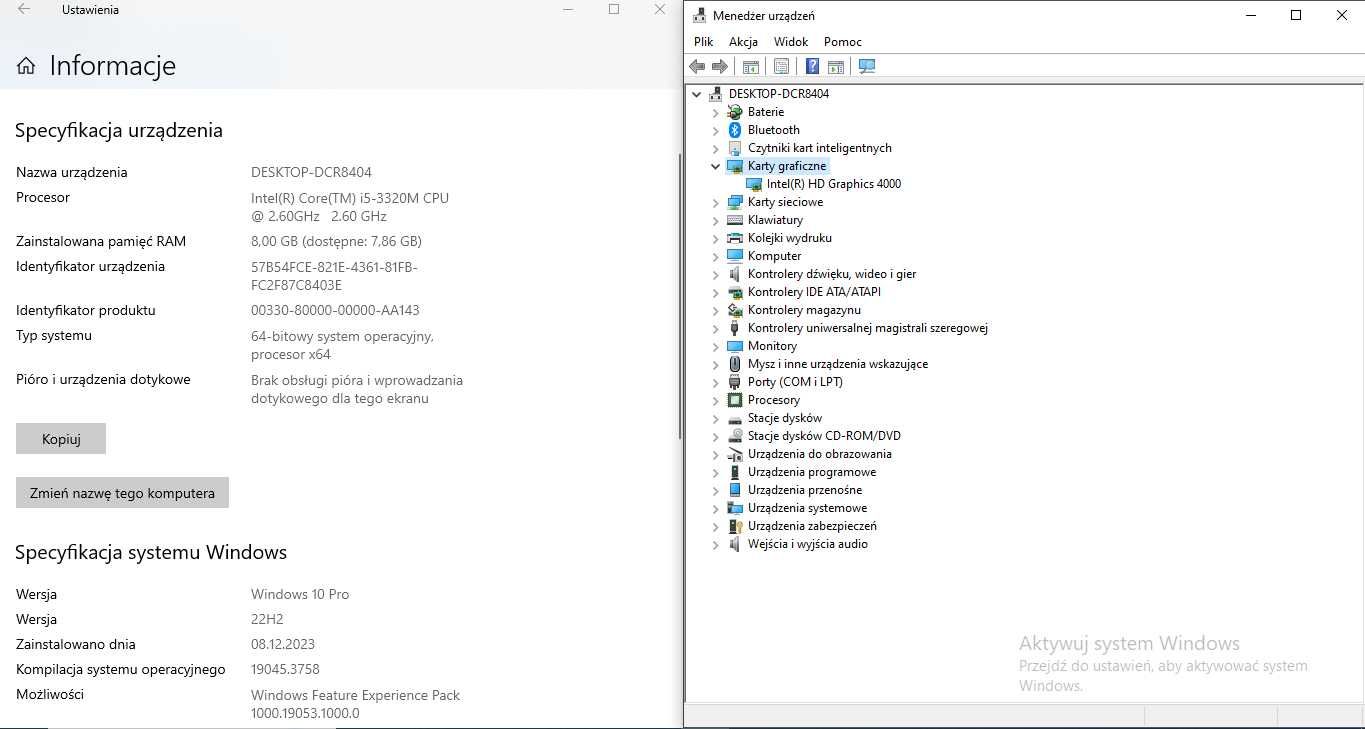This screenshot has height=729, width=1365.
Task: Select the Procesory icon
Action: [735, 400]
